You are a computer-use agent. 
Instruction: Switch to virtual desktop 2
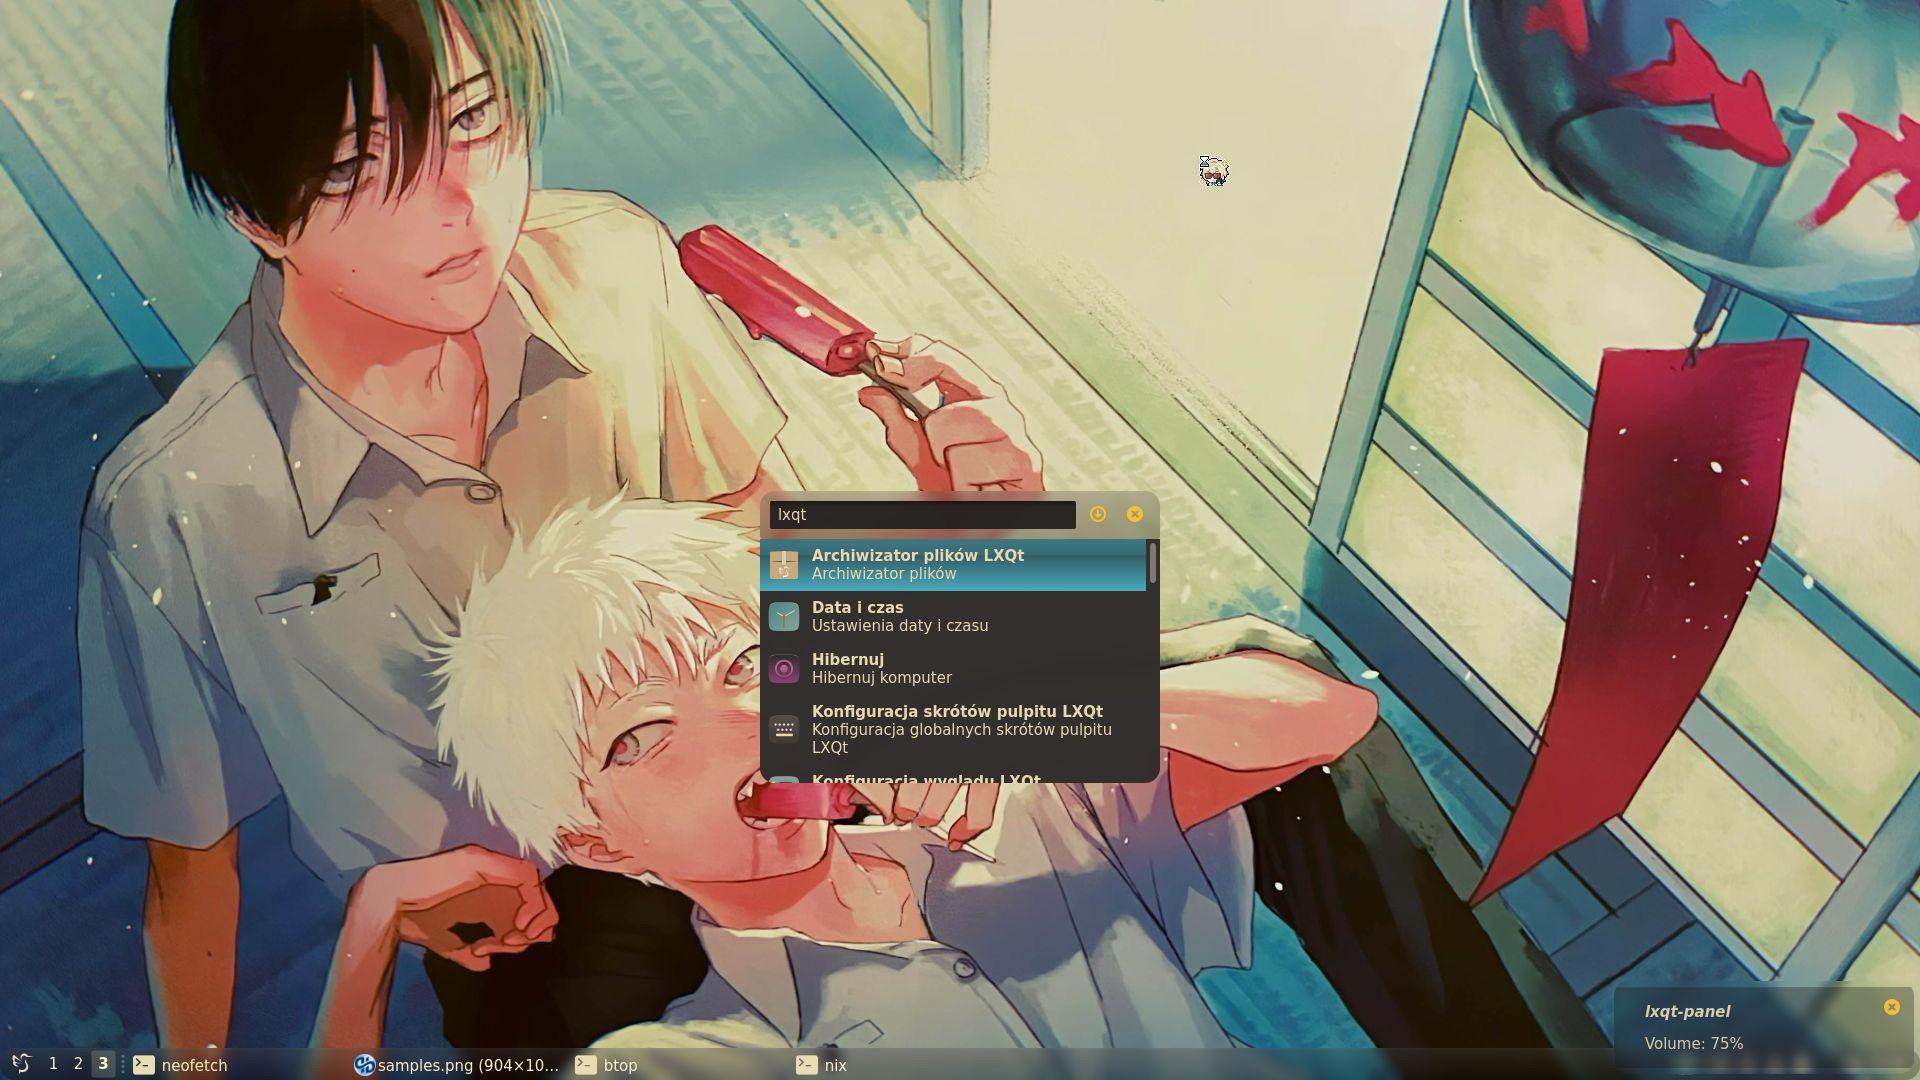(x=78, y=1064)
